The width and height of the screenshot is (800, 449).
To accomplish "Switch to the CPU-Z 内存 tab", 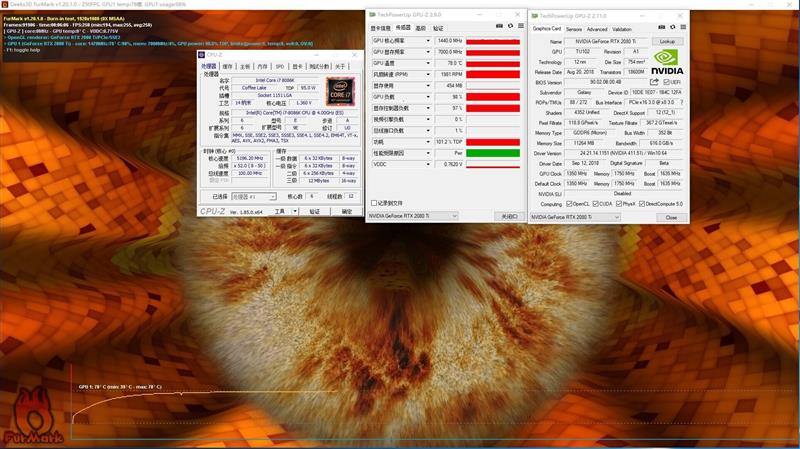I will 262,67.
